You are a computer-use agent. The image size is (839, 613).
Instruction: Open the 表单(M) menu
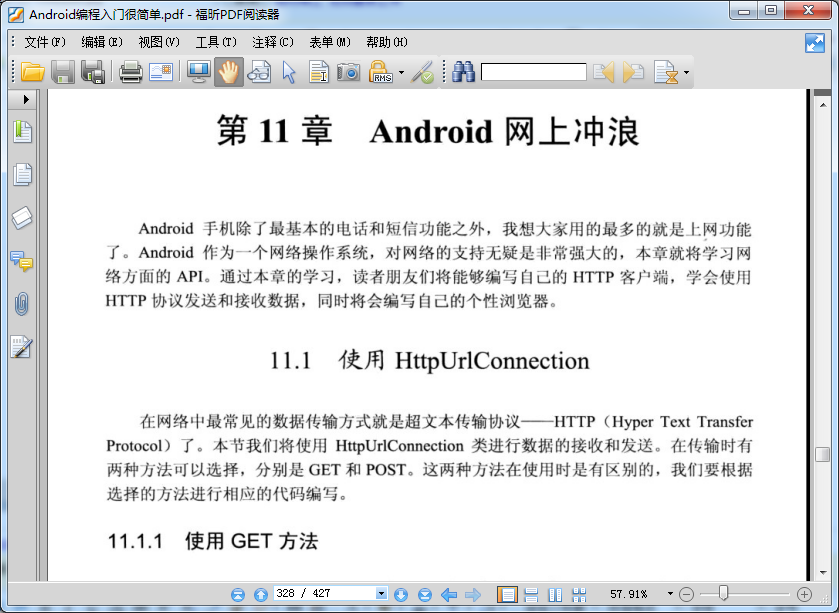(330, 42)
